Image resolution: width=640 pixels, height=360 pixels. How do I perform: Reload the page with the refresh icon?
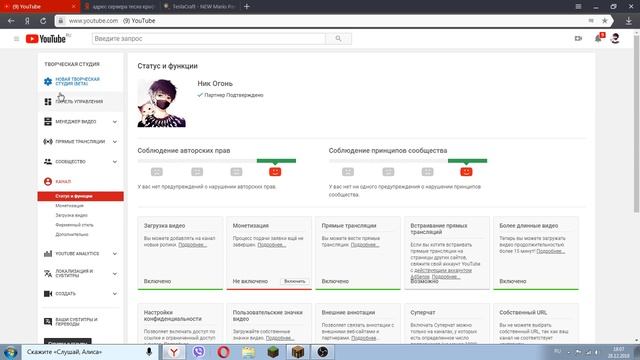43,20
